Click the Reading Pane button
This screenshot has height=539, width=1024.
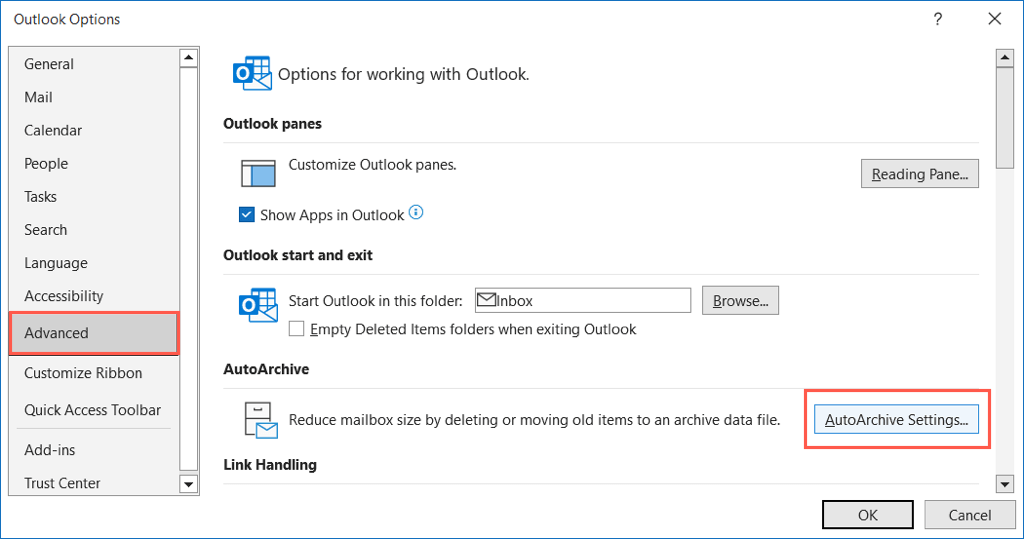coord(919,174)
